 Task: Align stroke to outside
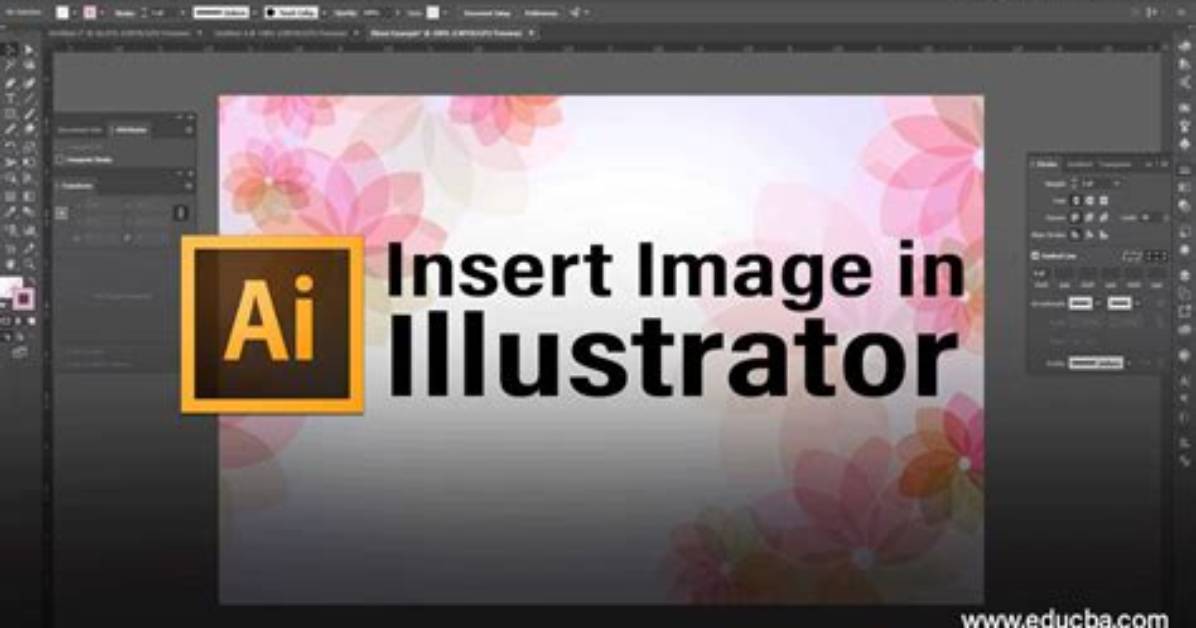pyautogui.click(x=1104, y=234)
